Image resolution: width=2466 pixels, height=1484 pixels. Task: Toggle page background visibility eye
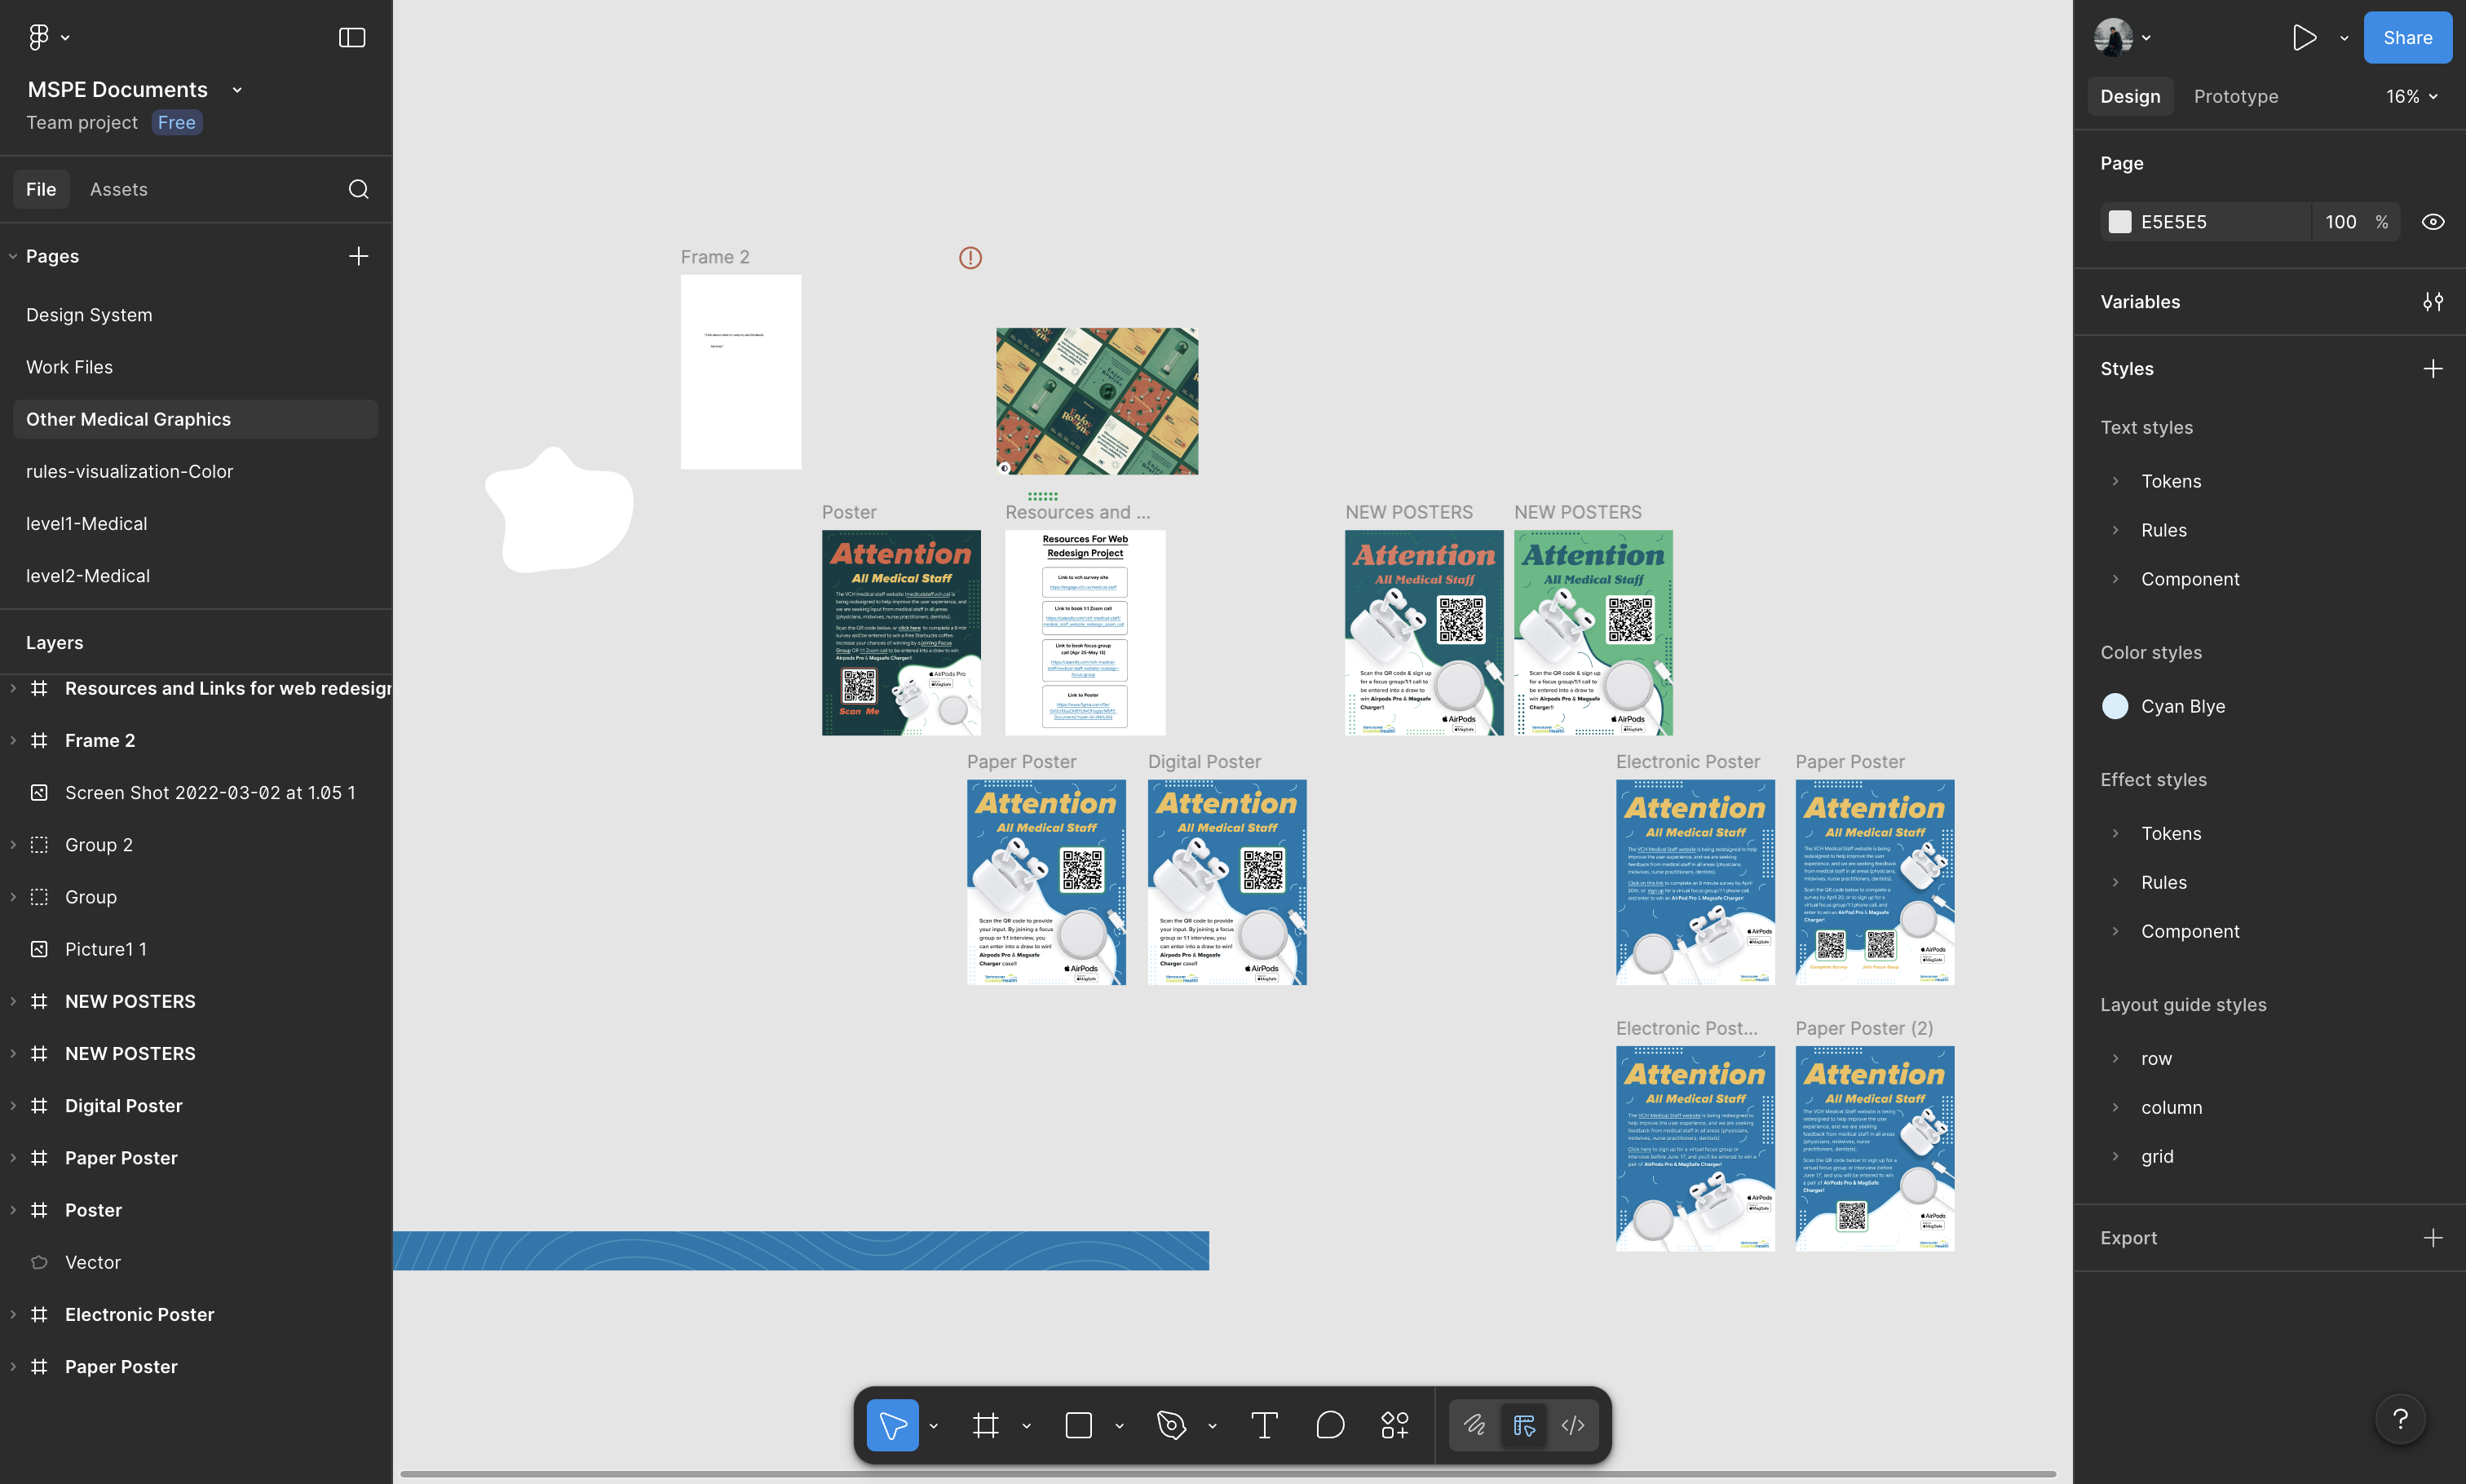pos(2433,222)
